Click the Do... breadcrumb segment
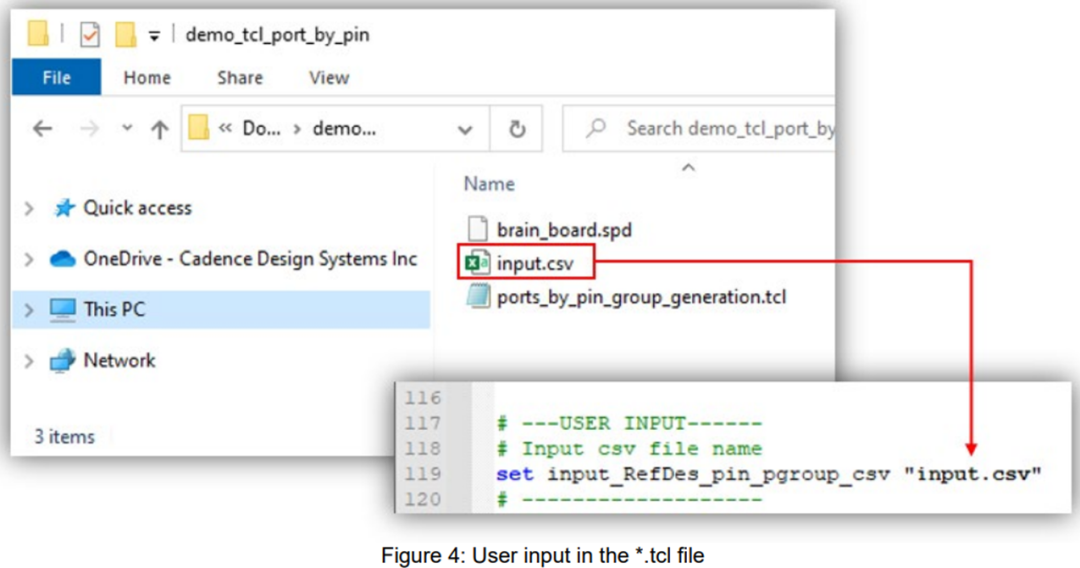Viewport: 1080px width, 568px height. point(261,129)
